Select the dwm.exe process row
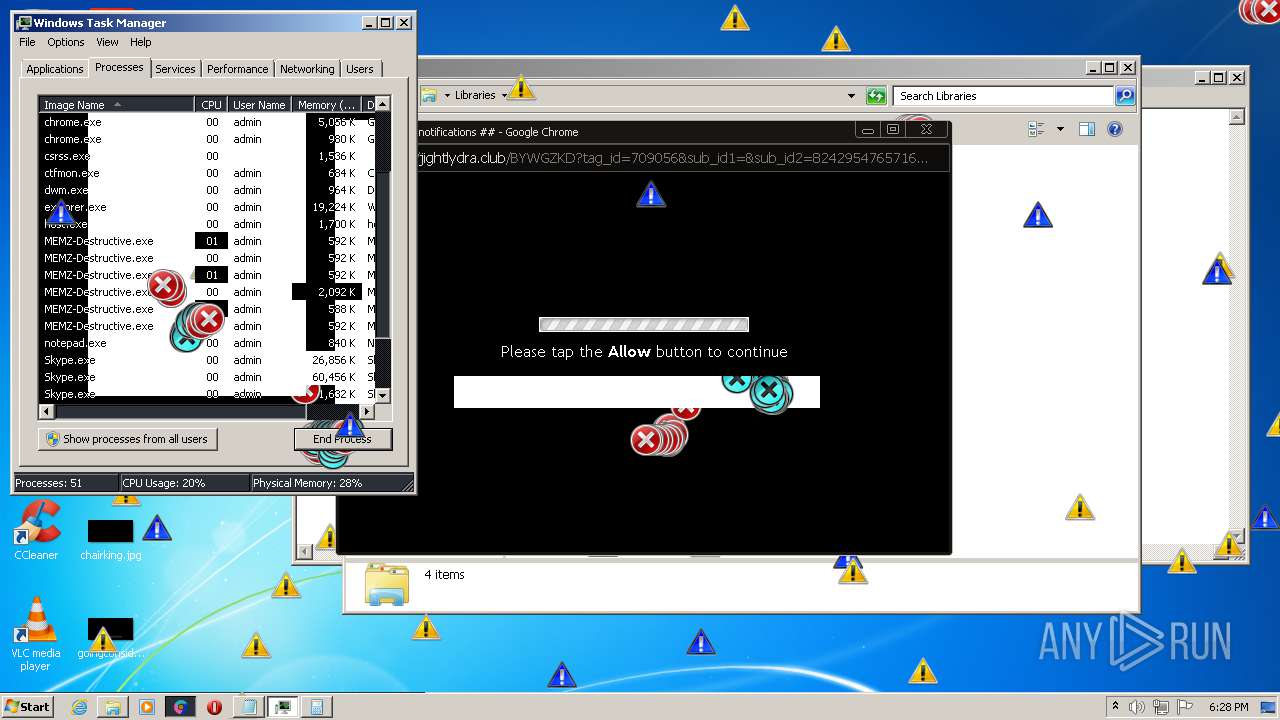This screenshot has width=1280, height=720. (x=207, y=190)
